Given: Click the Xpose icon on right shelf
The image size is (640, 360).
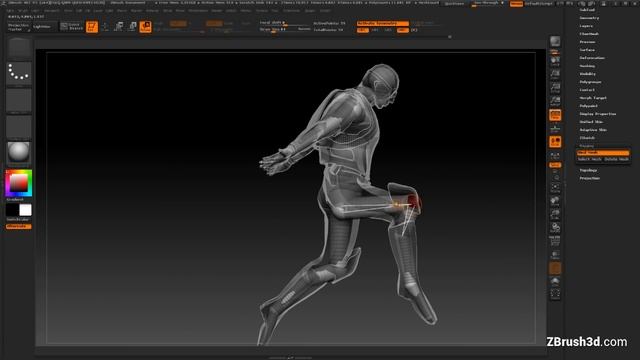Looking at the screenshot, I should pos(555,294).
